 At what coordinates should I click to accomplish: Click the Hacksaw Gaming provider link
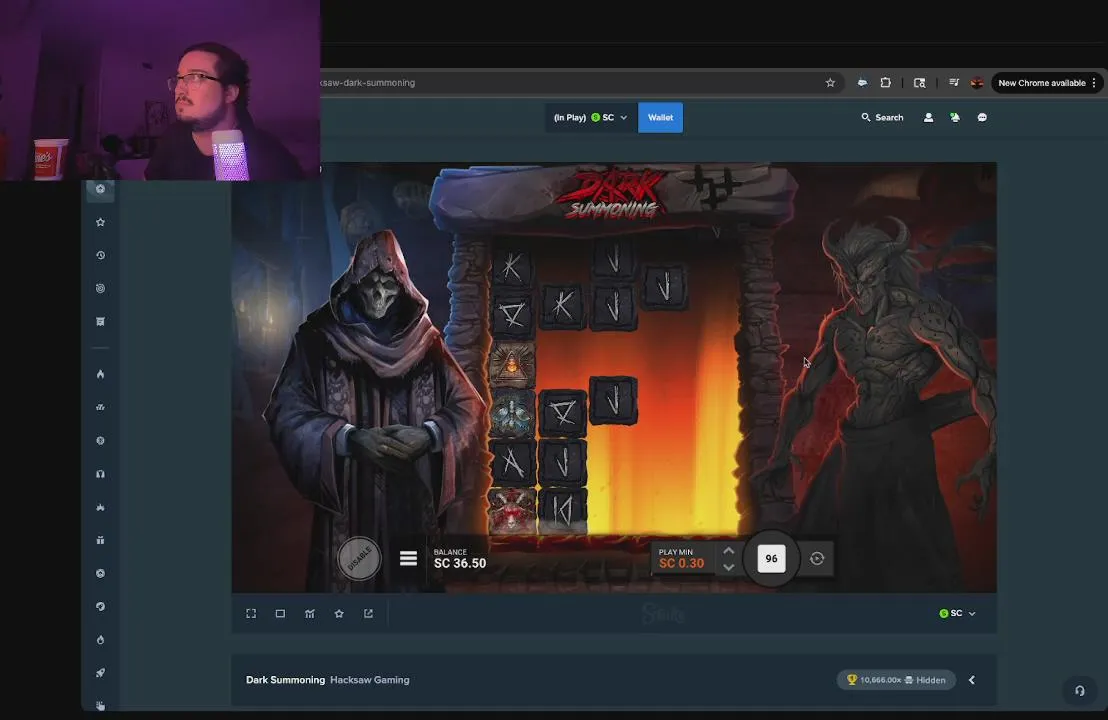click(x=370, y=680)
